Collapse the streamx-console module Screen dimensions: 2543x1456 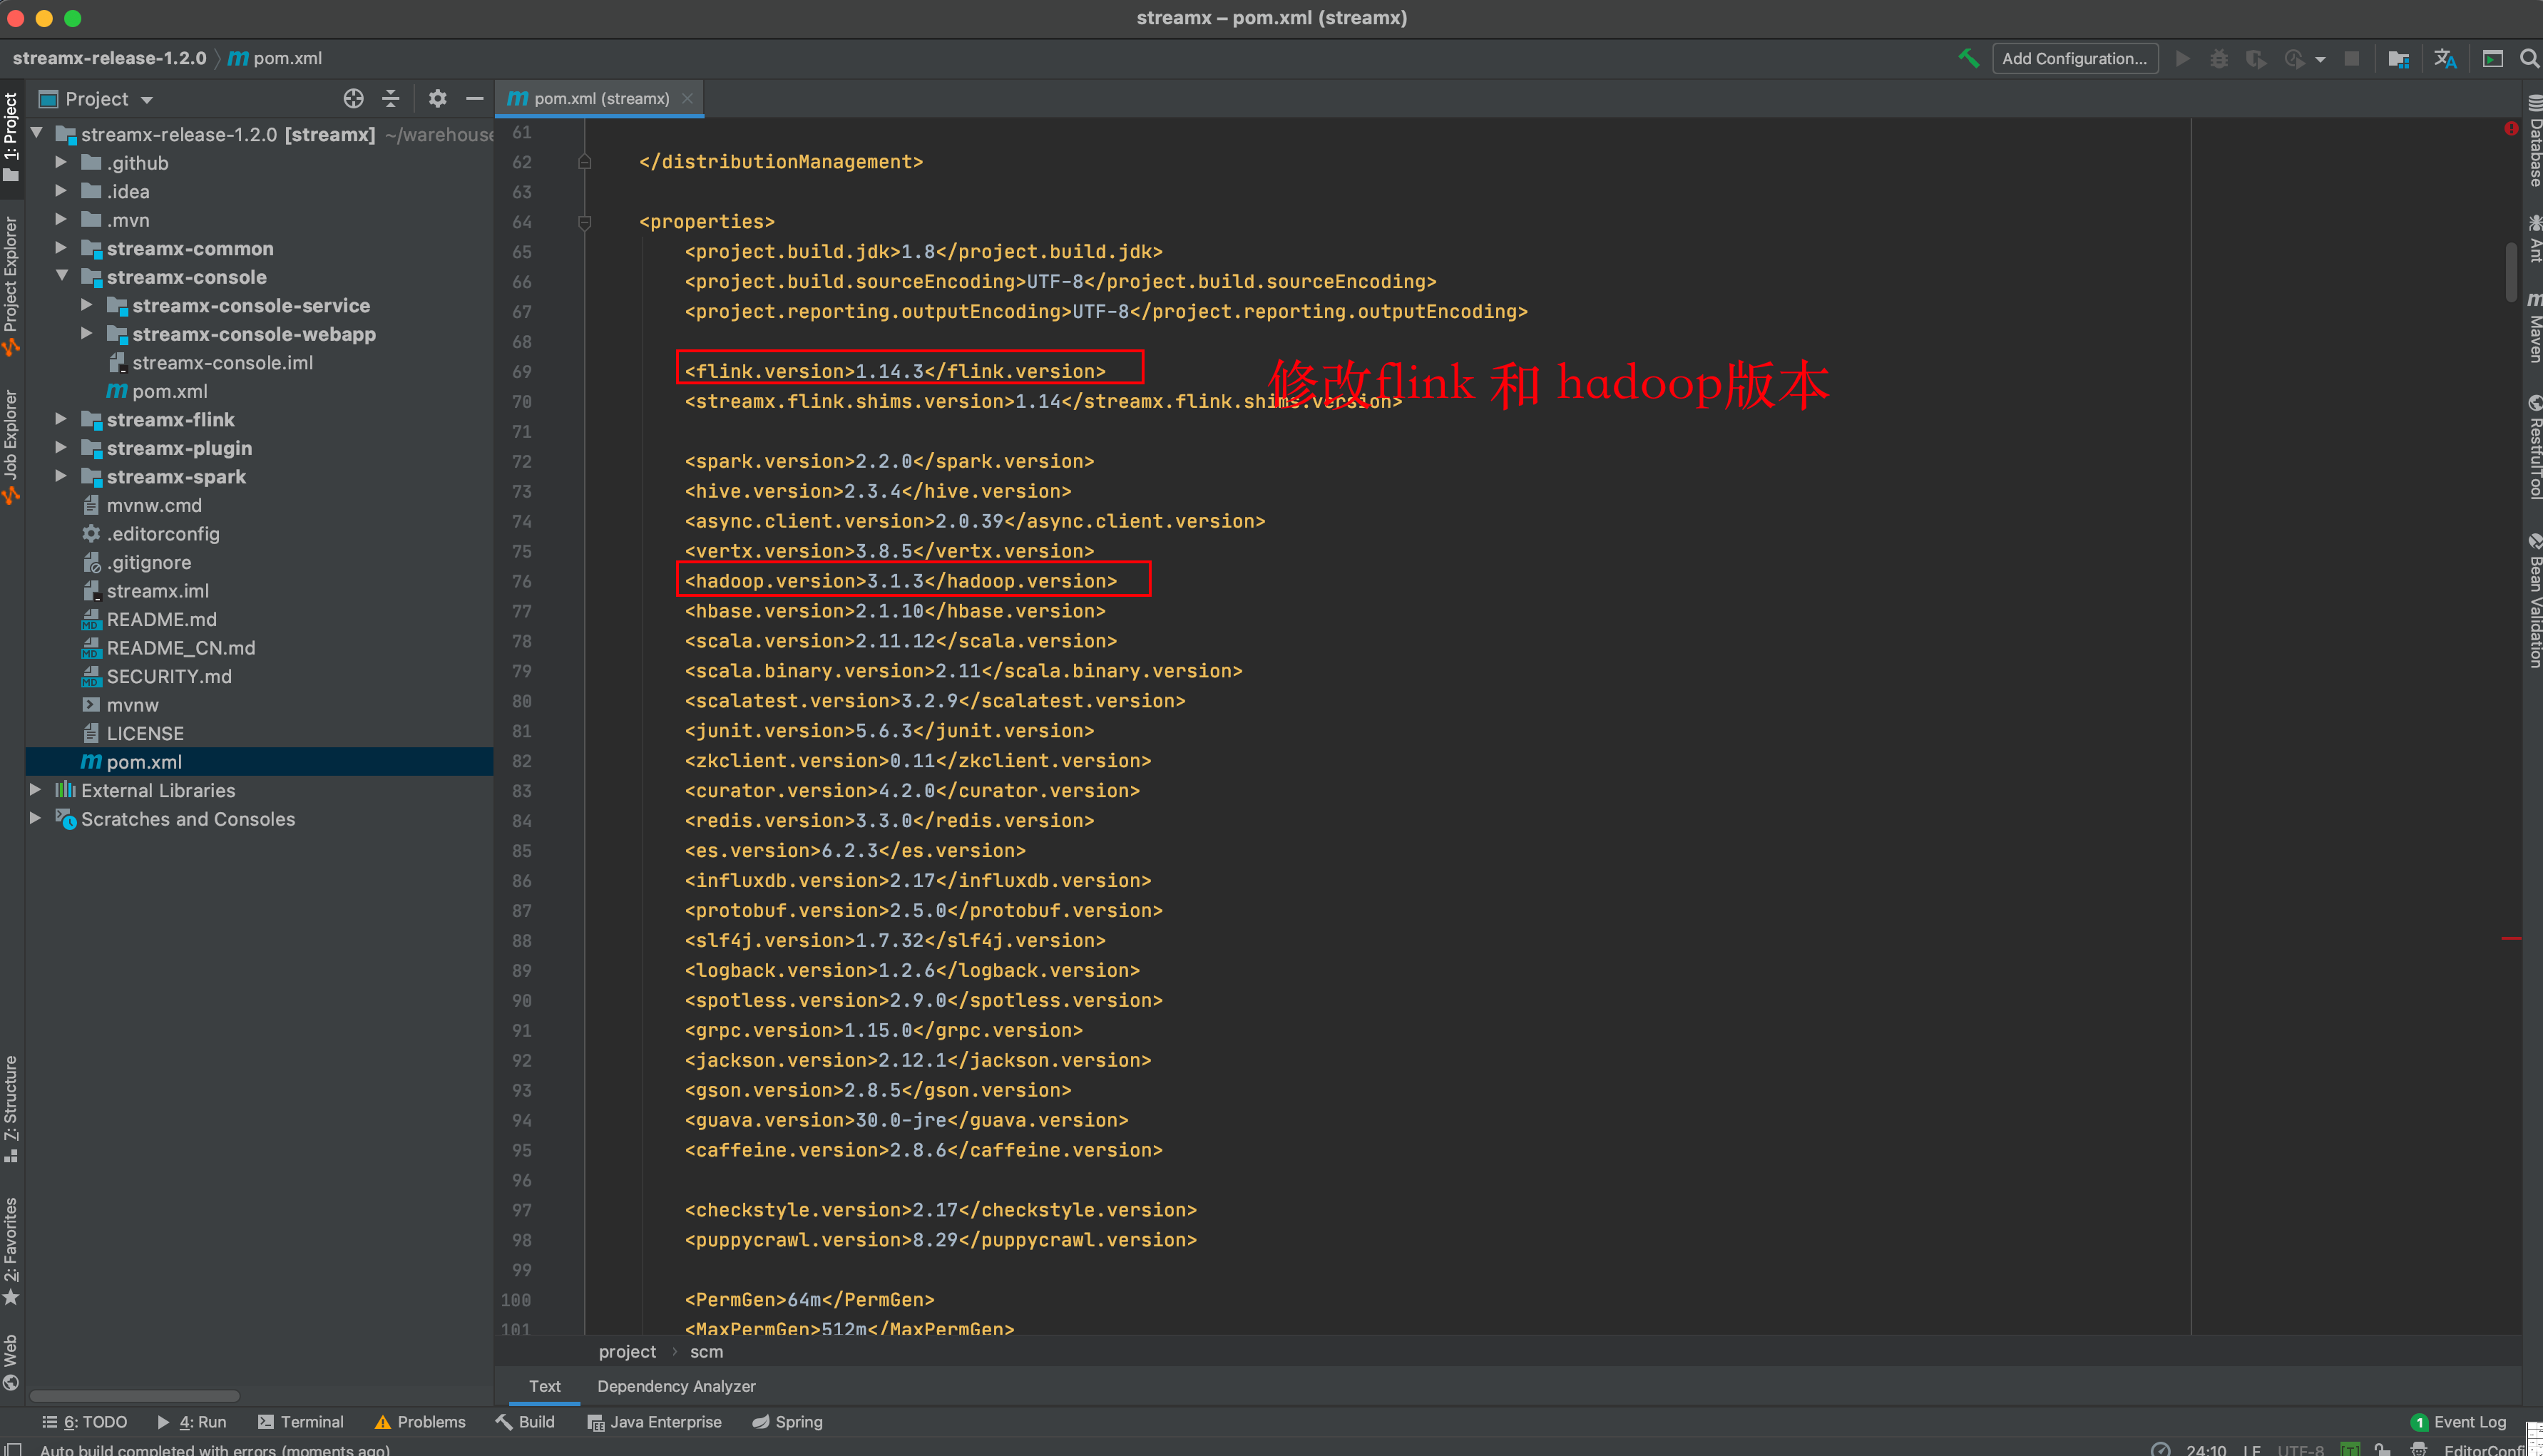click(62, 276)
